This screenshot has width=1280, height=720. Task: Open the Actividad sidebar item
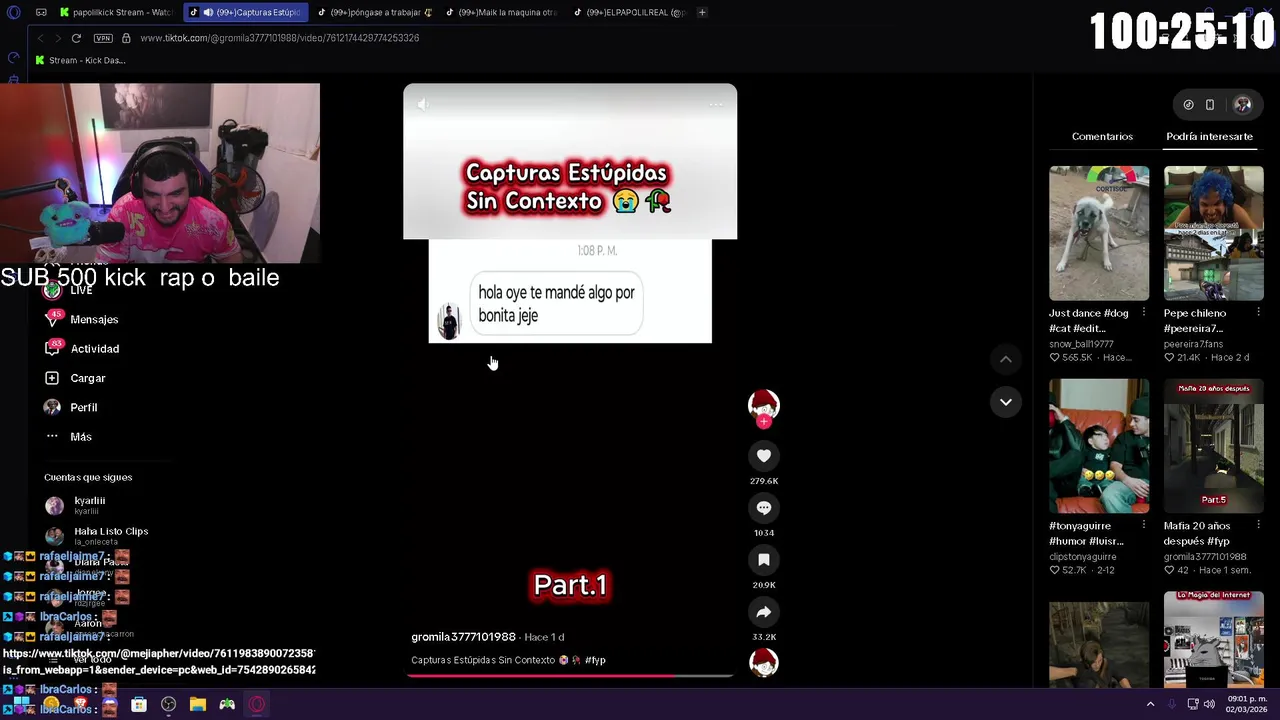82,349
